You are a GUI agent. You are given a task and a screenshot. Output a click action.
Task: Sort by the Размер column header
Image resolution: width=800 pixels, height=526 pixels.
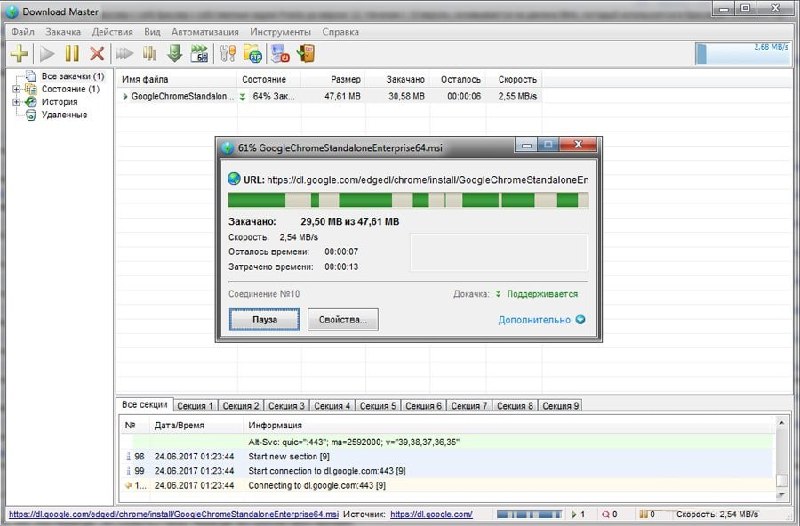pyautogui.click(x=333, y=80)
